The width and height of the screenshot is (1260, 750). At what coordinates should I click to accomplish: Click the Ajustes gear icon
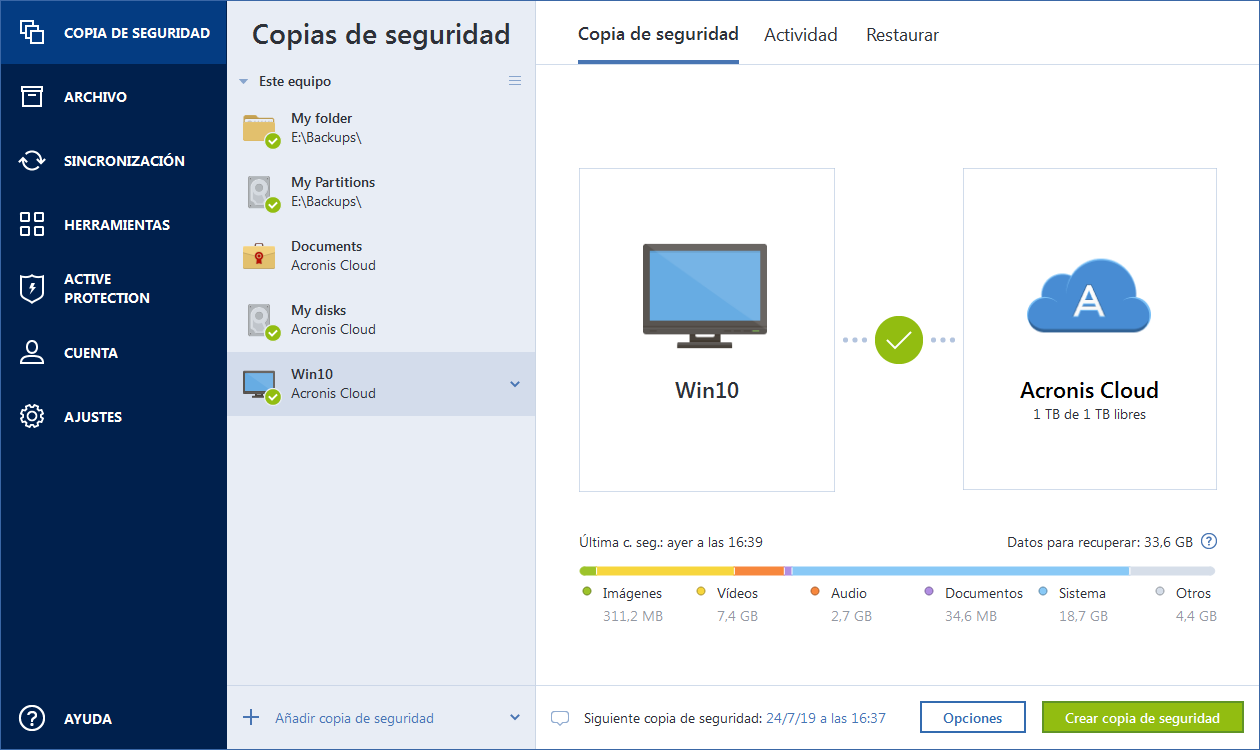32,417
